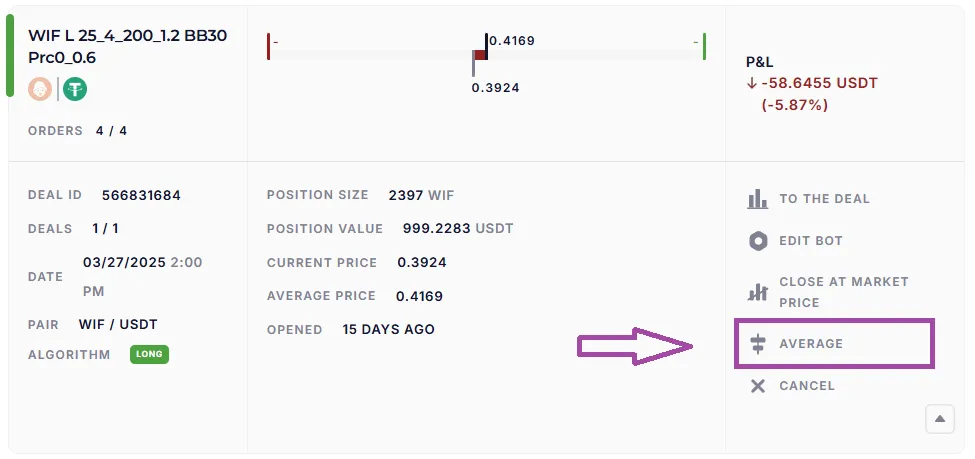Click the Edit Bot hexagon icon
The image size is (975, 459).
point(758,241)
